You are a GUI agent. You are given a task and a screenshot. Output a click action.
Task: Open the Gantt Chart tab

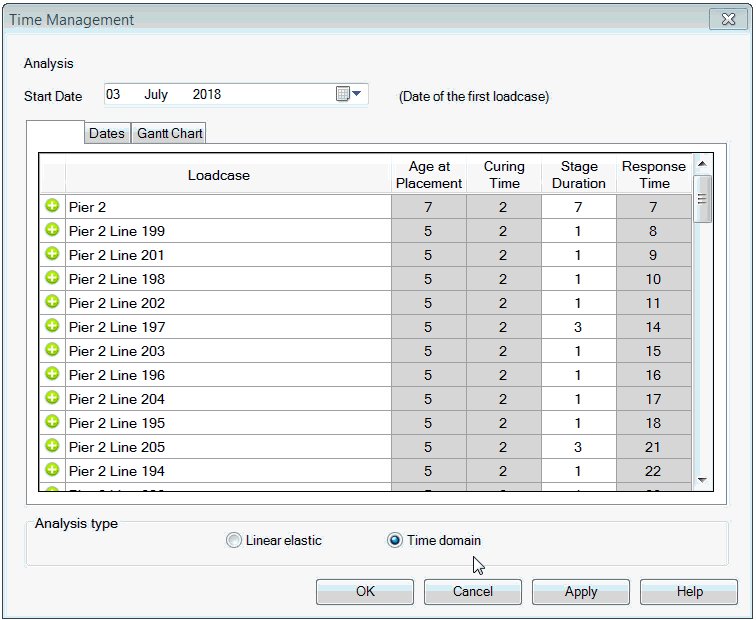170,134
